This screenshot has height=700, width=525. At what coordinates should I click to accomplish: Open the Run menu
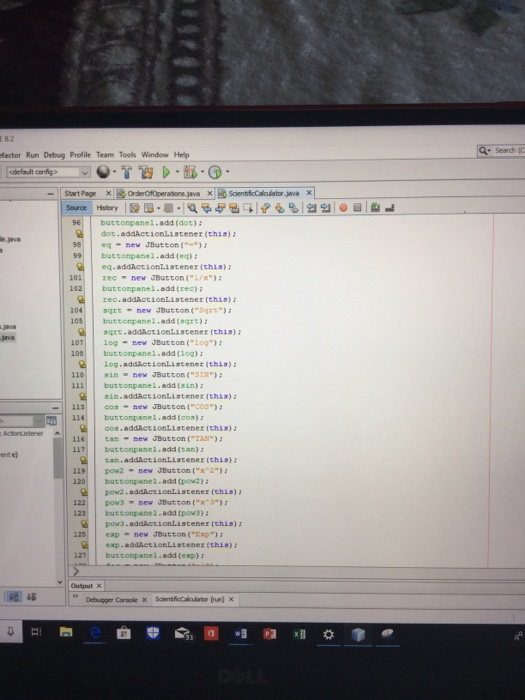[32, 155]
